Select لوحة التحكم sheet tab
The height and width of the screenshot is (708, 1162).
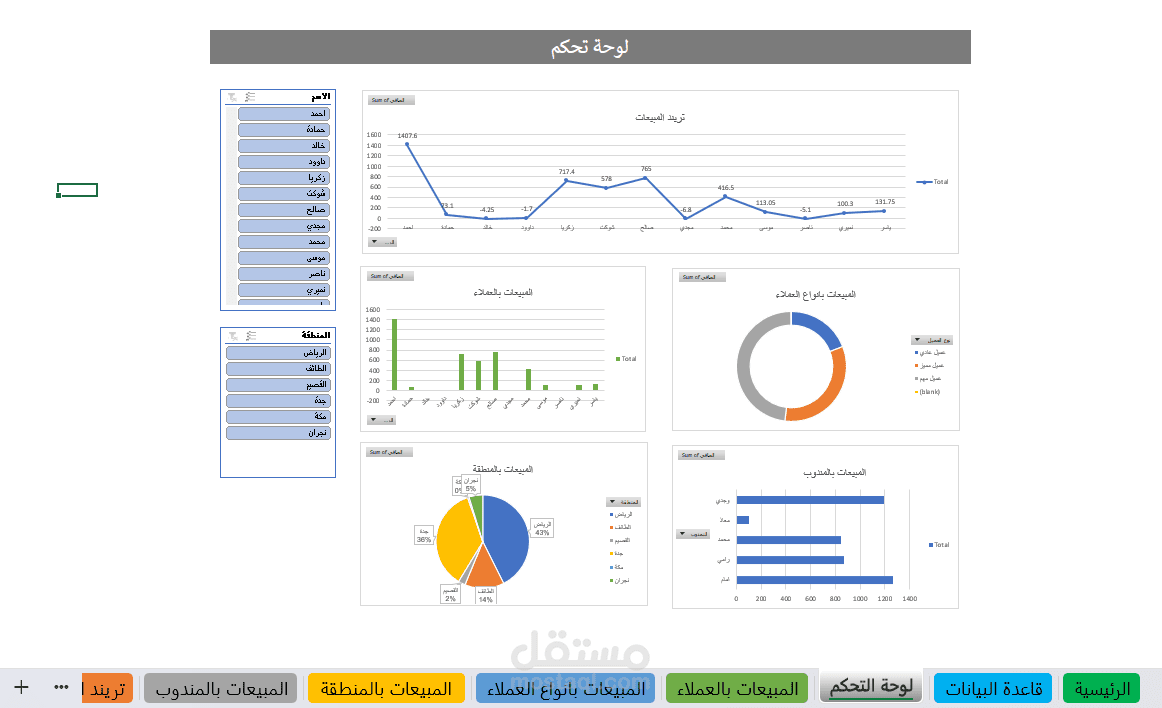(x=871, y=687)
